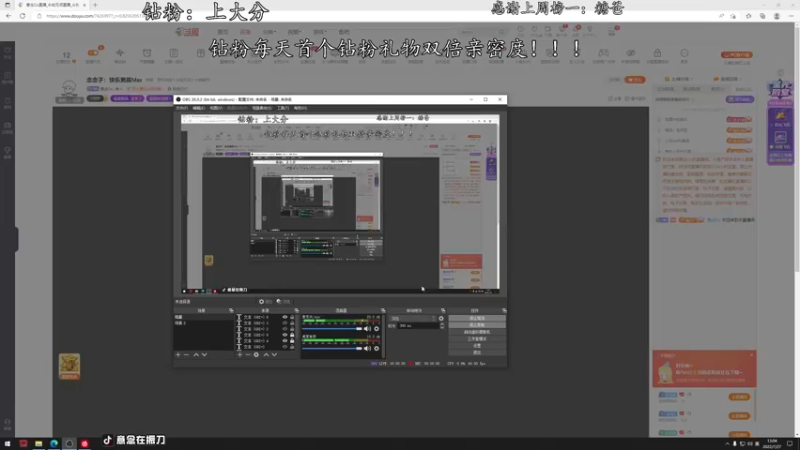This screenshot has height=450, width=800.
Task: Undock the Scenes panel via its header icon
Action: tap(231, 310)
